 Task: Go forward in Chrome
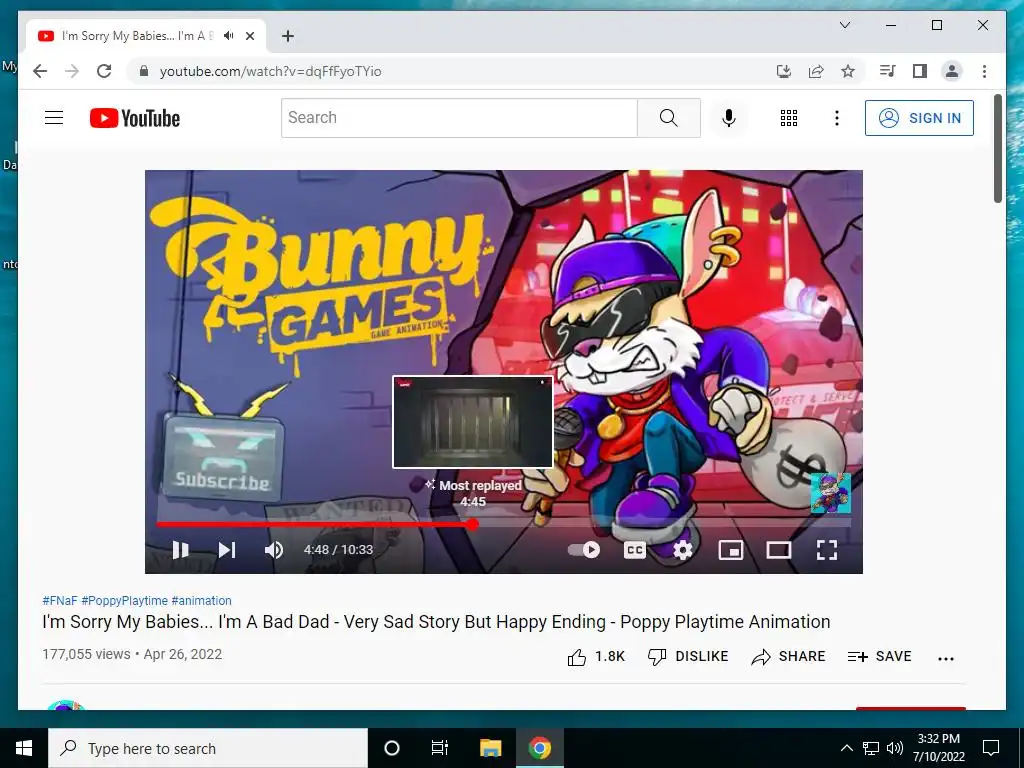pyautogui.click(x=72, y=71)
